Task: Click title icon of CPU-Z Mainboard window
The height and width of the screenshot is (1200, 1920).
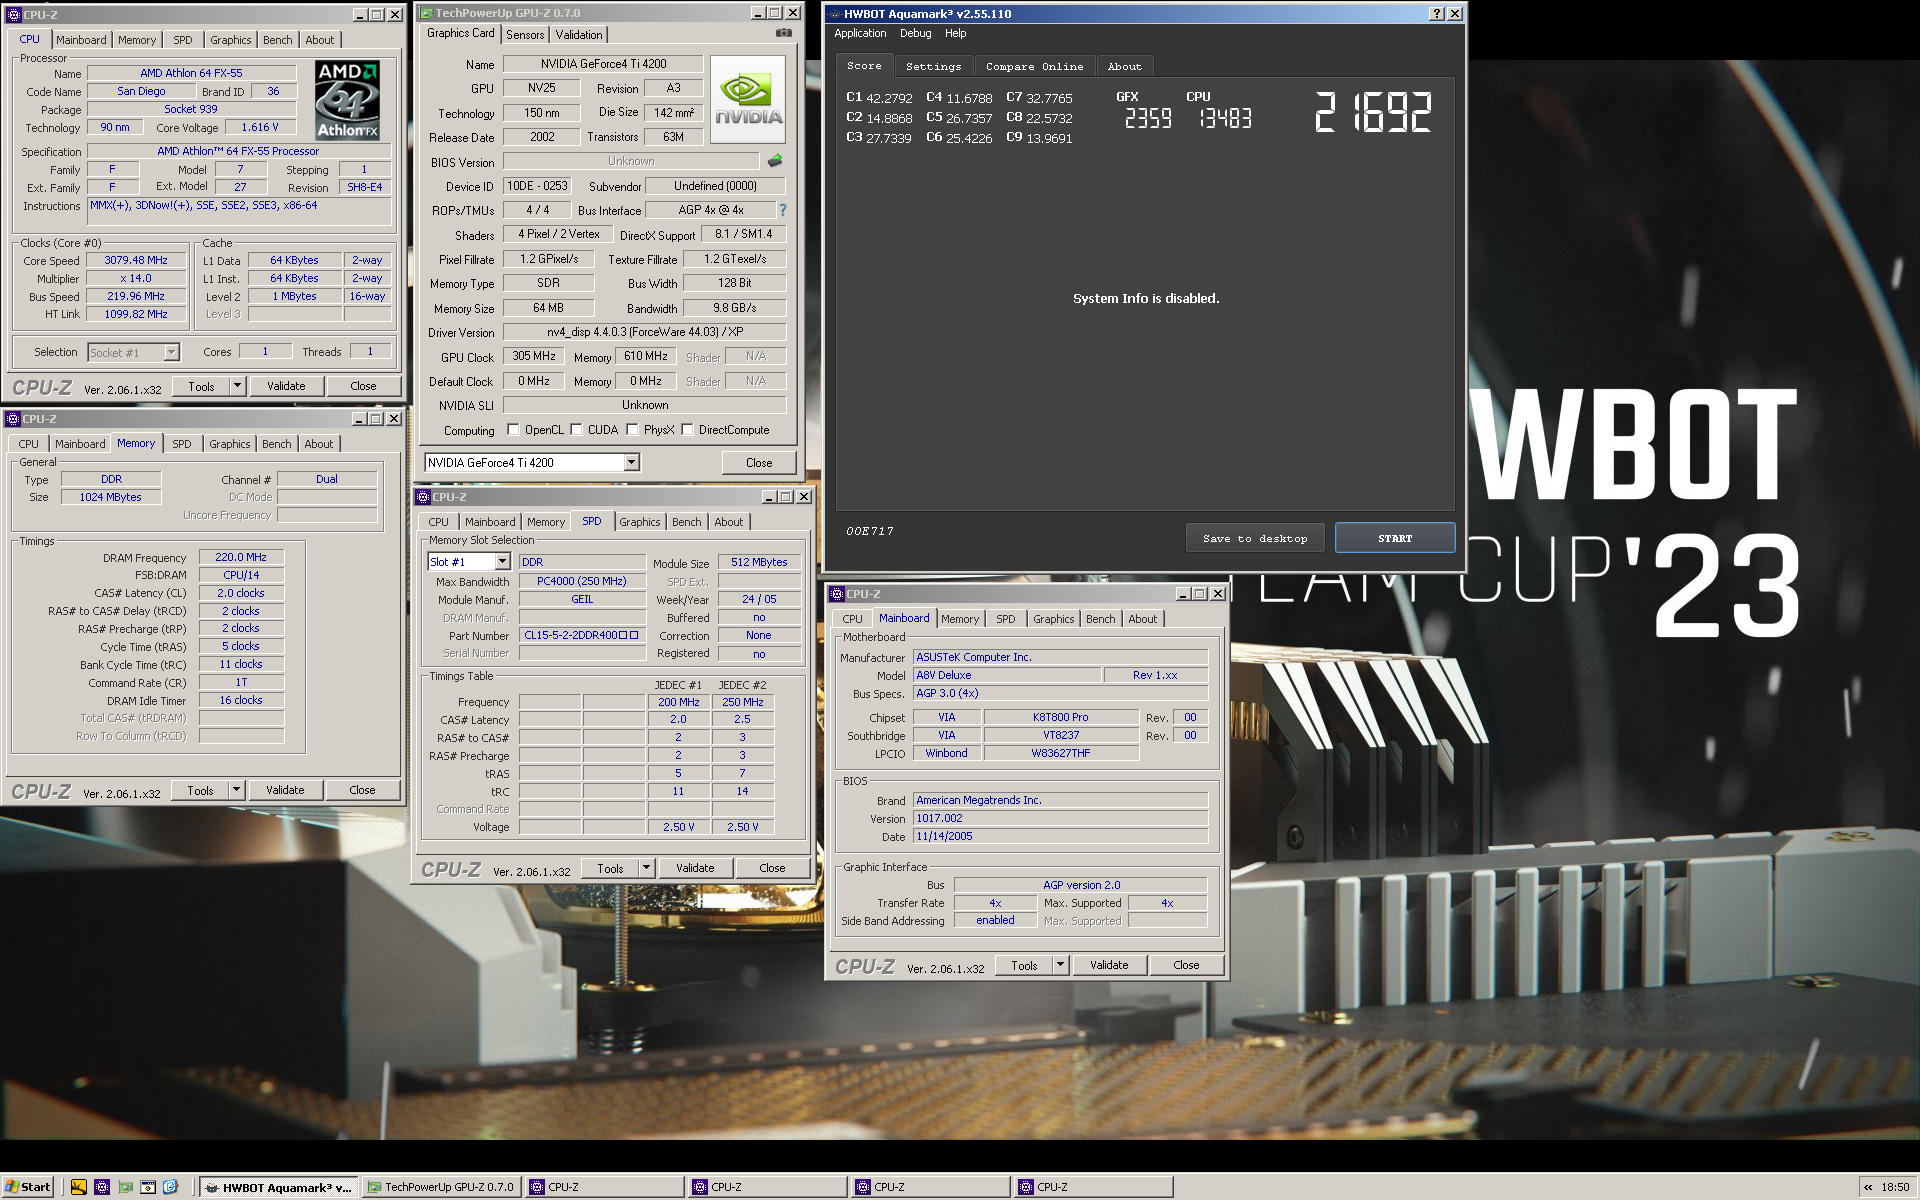Action: (837, 594)
